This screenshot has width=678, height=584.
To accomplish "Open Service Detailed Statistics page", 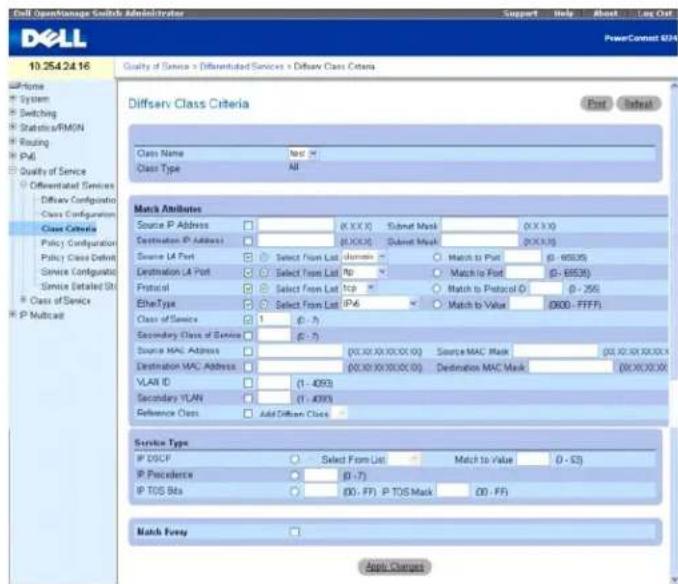I will [x=78, y=286].
